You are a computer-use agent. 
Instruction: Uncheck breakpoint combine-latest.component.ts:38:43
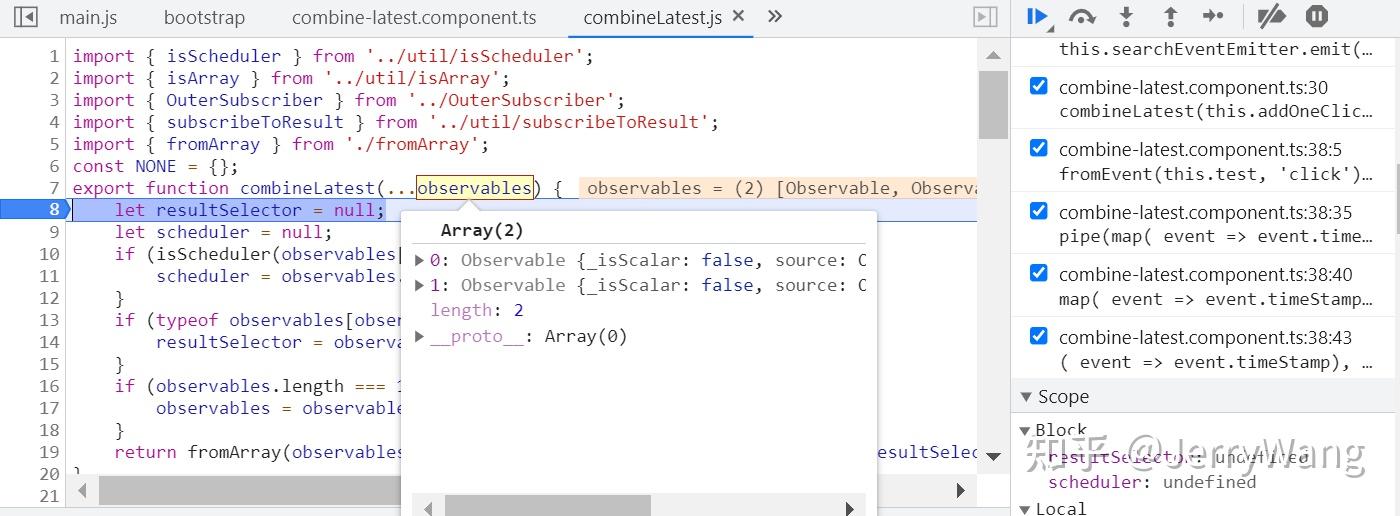(x=1039, y=336)
